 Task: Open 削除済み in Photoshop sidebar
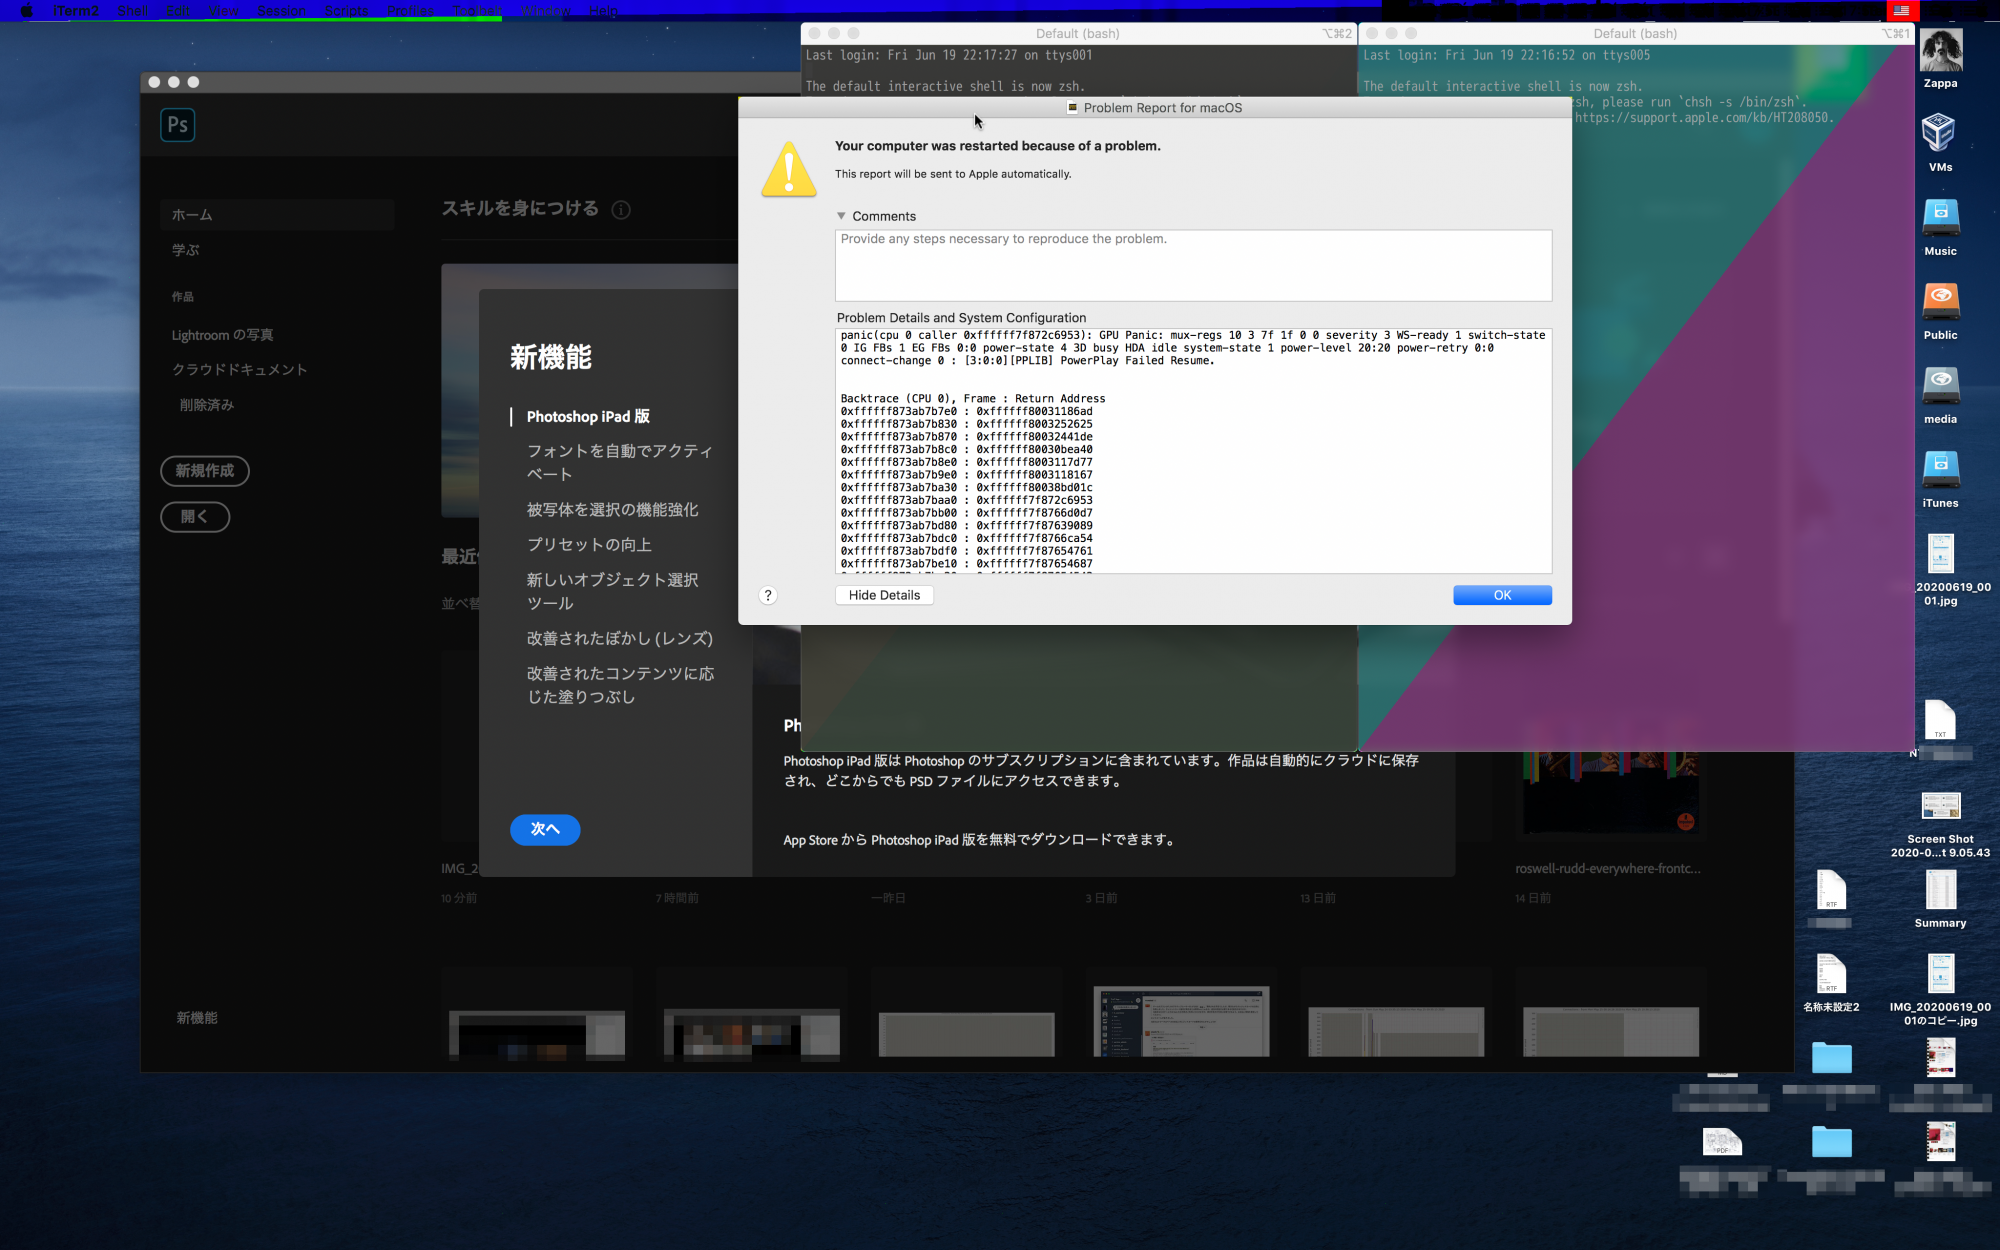click(207, 405)
